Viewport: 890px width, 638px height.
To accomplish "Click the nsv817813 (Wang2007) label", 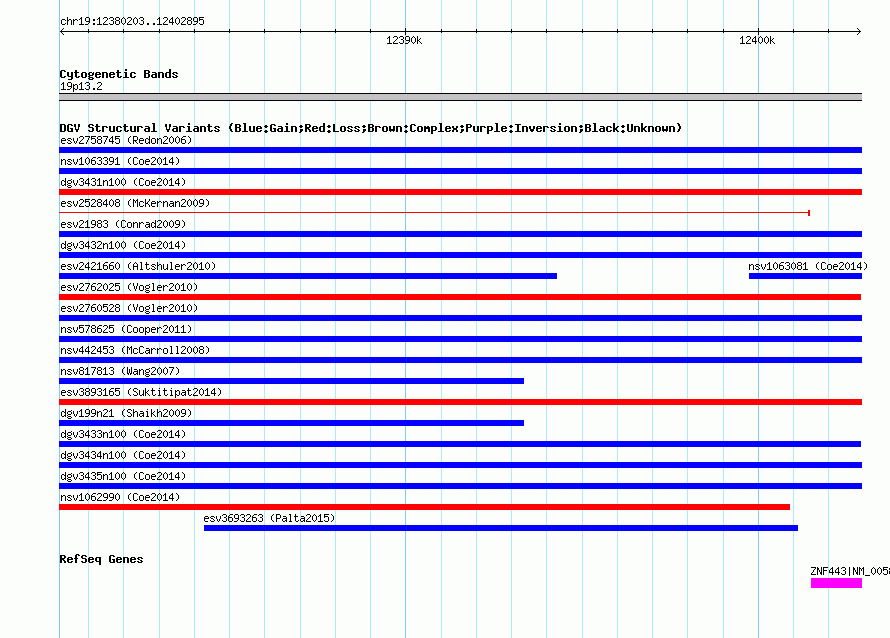I will (x=120, y=371).
